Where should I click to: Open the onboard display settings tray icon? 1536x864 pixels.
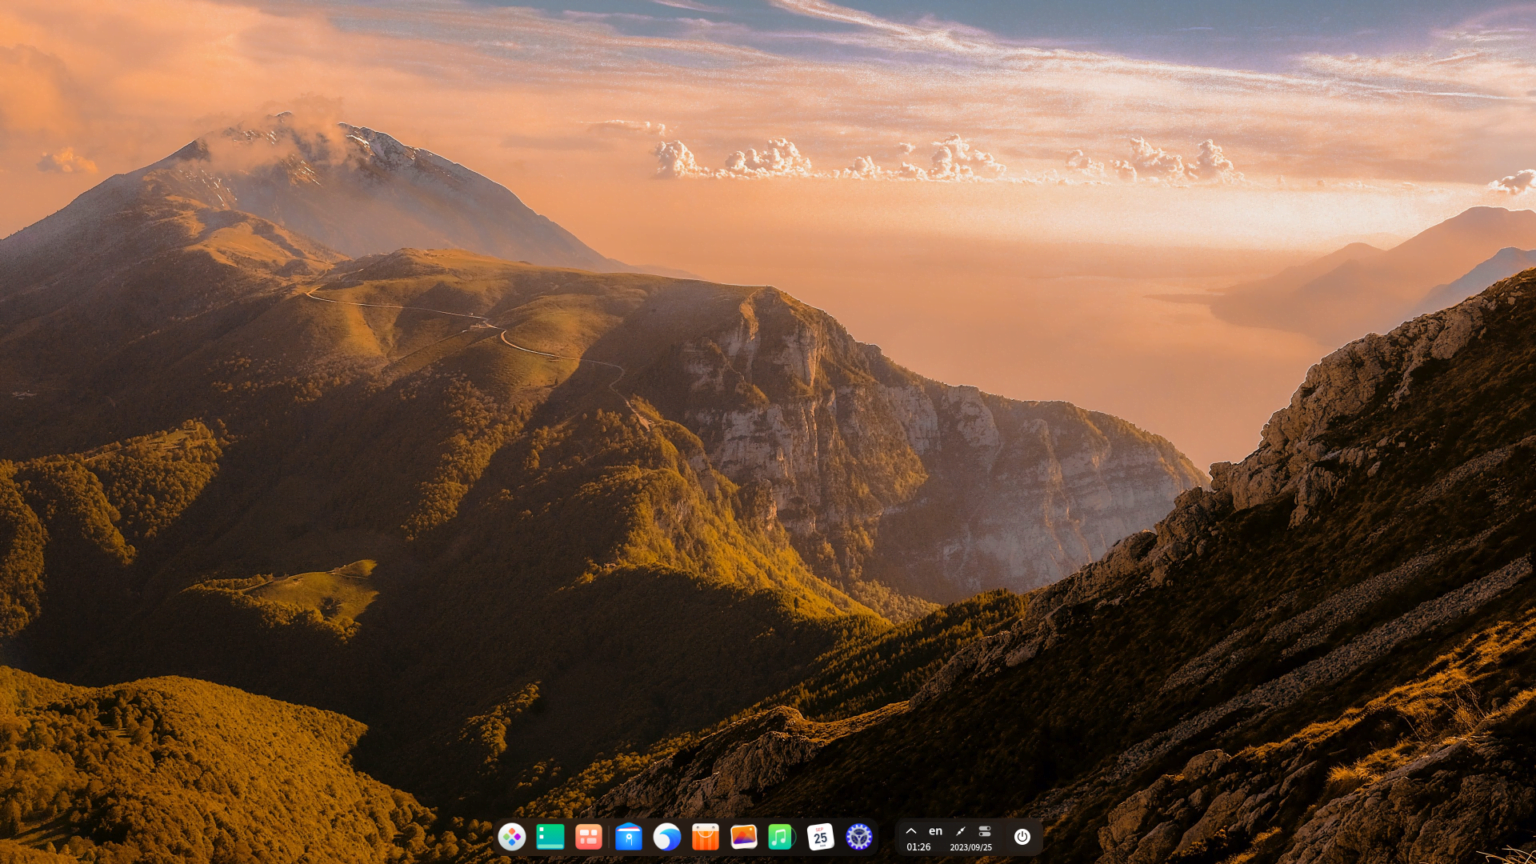984,831
